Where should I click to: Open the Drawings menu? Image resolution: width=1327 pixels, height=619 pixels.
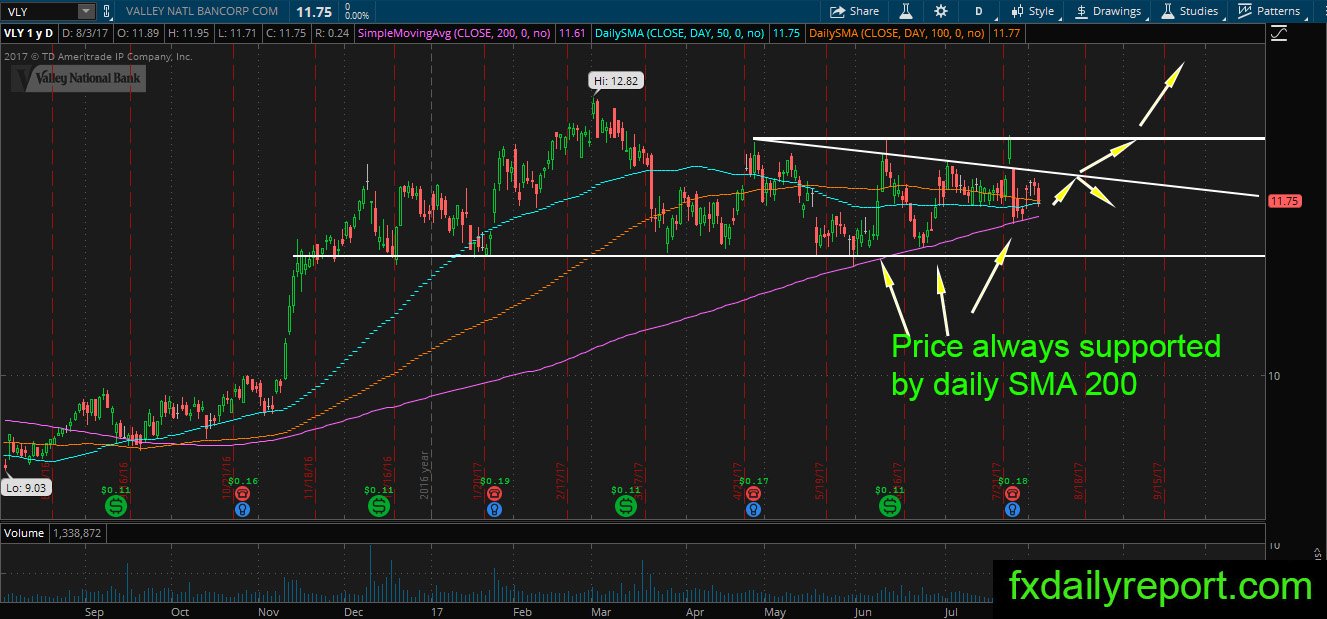(1109, 11)
